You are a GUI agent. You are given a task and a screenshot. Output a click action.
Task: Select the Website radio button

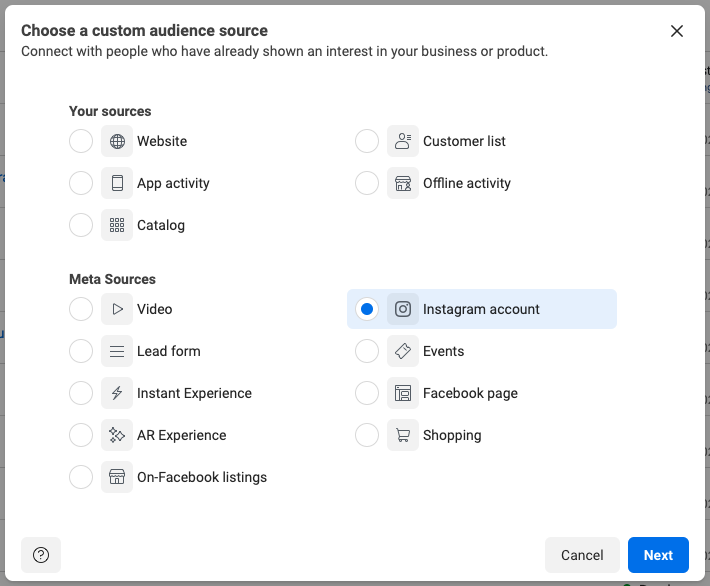click(x=81, y=141)
